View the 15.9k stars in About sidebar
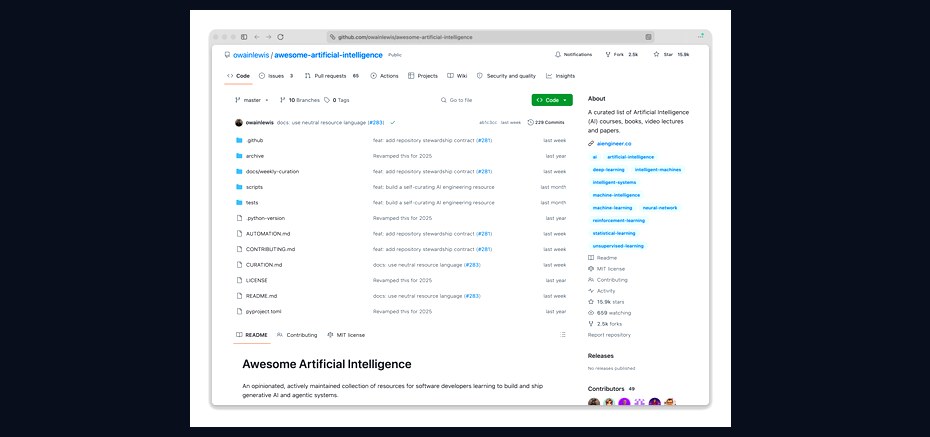 pyautogui.click(x=605, y=302)
